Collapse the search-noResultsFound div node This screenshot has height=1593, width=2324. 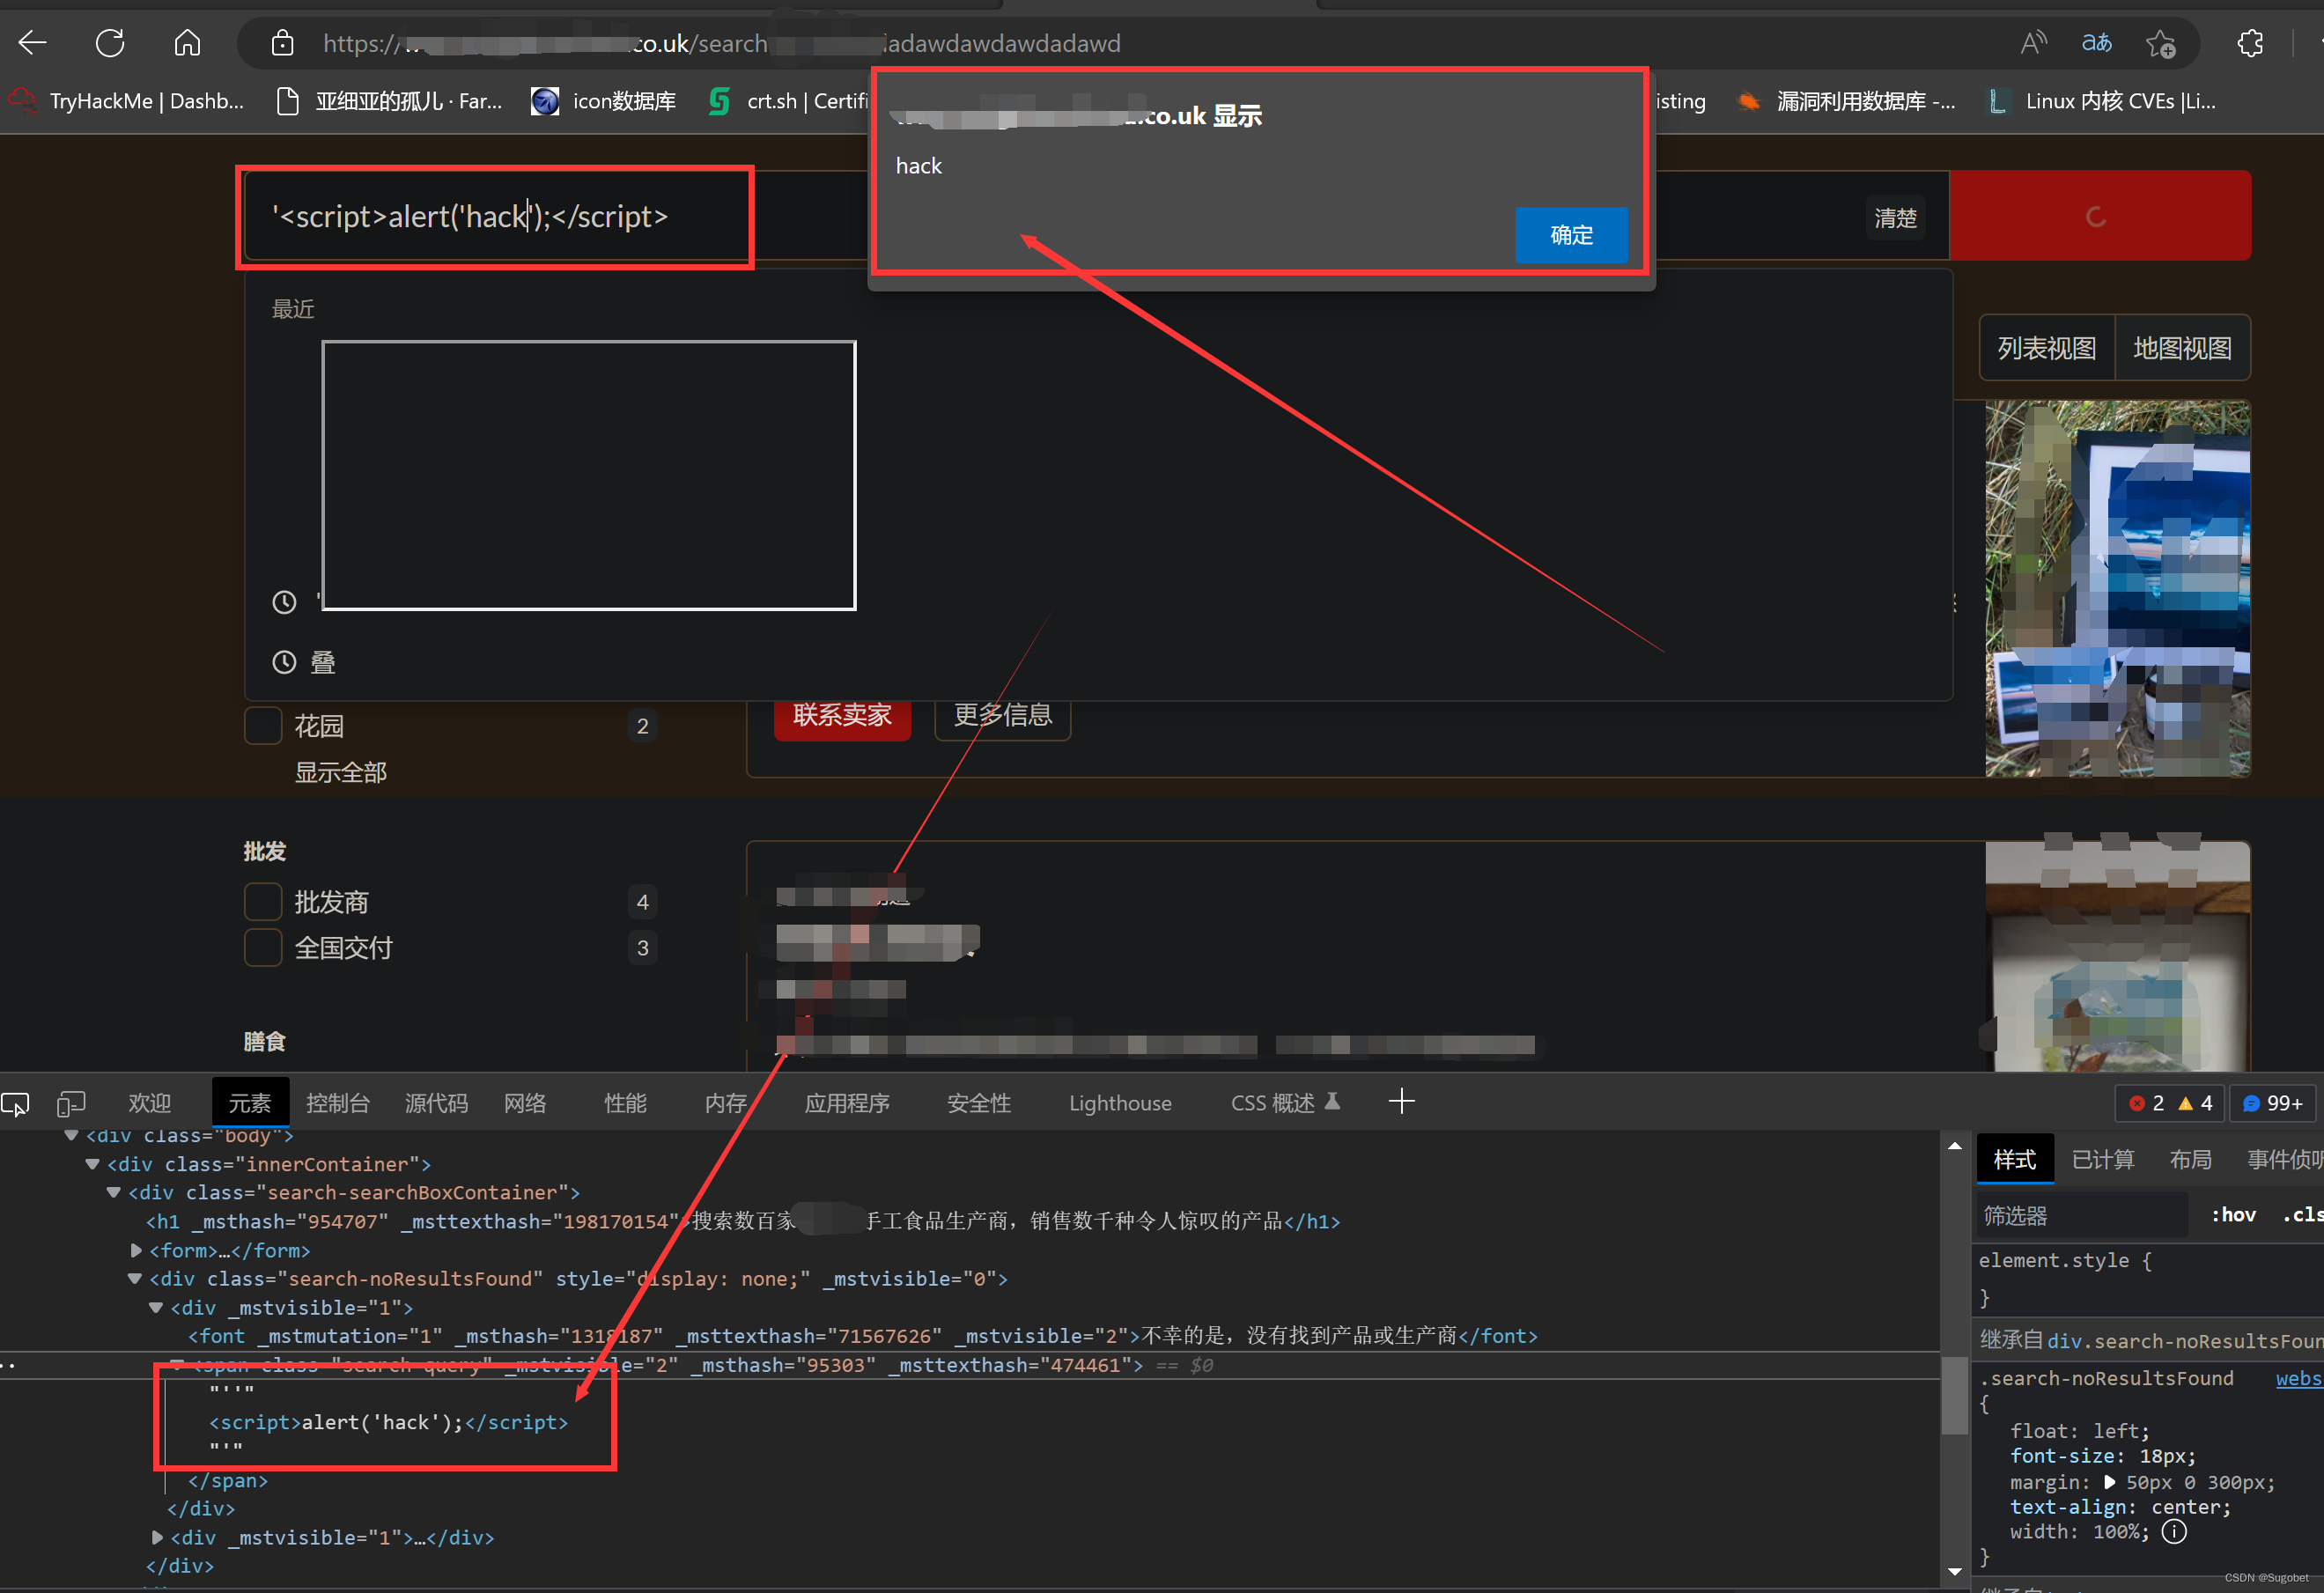pyautogui.click(x=134, y=1279)
